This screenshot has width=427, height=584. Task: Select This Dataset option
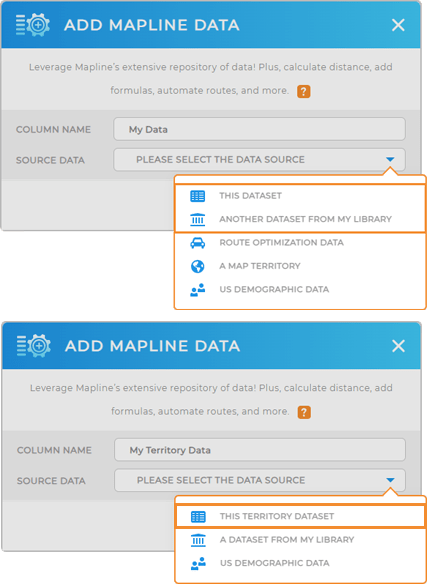[300, 196]
